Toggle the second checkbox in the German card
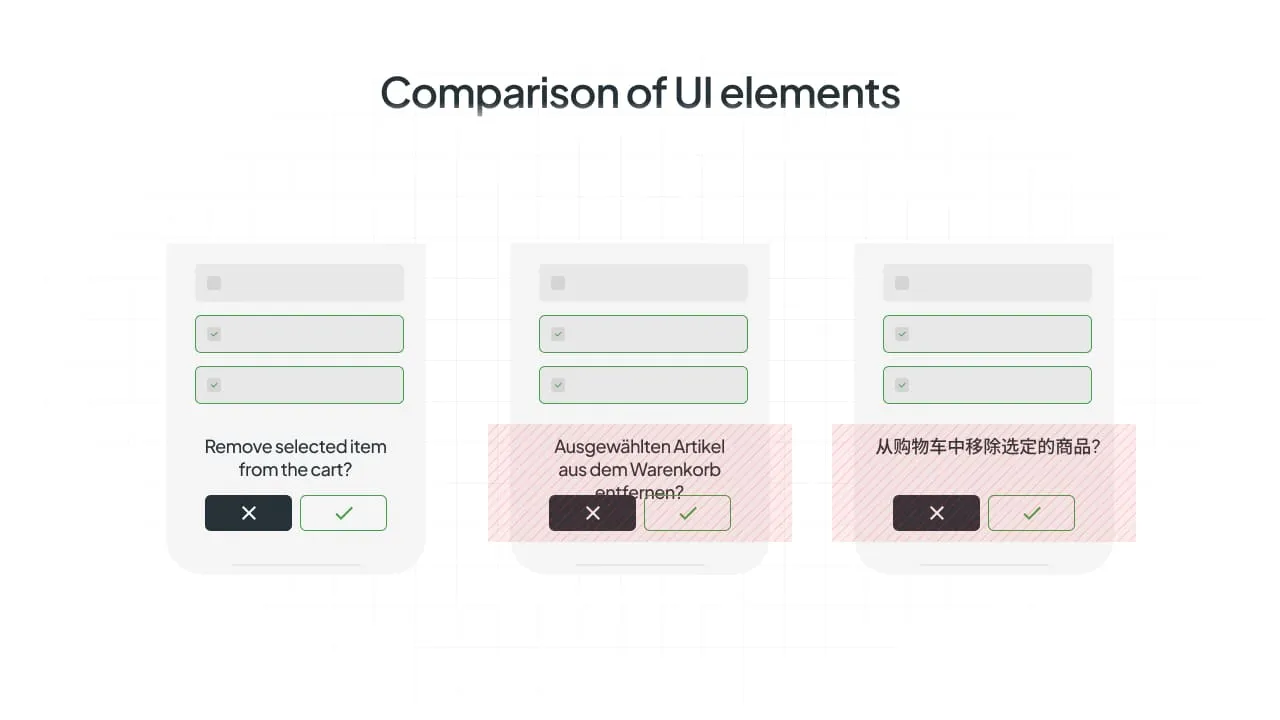The height and width of the screenshot is (720, 1280). tap(557, 384)
